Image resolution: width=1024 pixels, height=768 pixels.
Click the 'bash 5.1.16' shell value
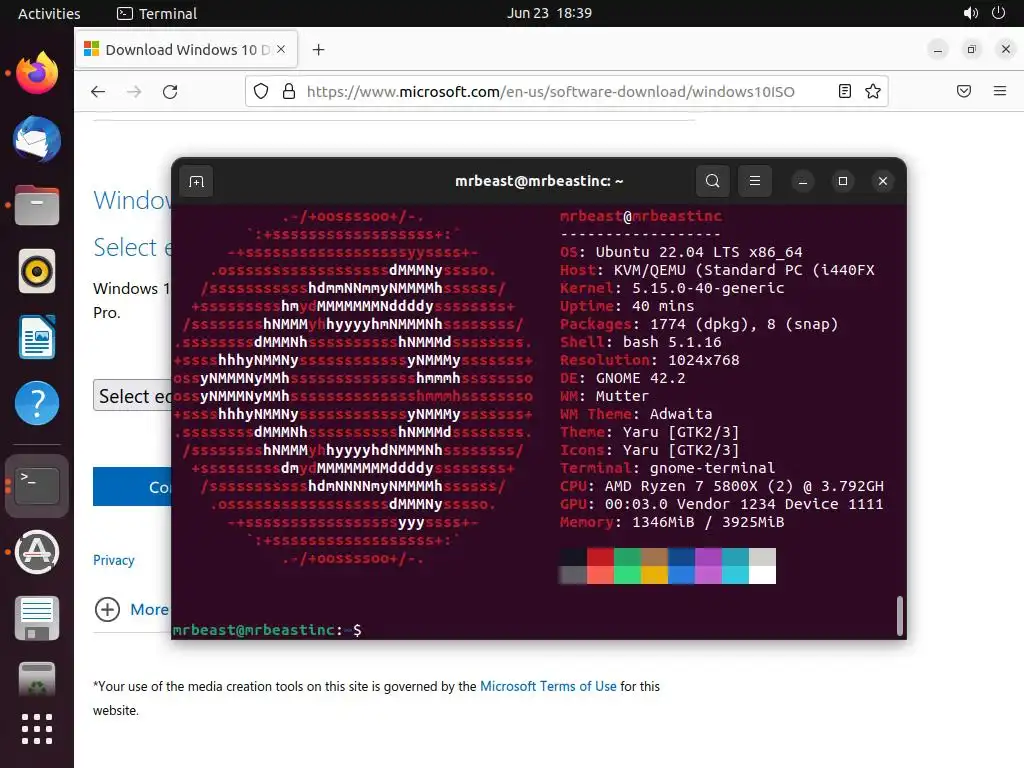(x=672, y=342)
